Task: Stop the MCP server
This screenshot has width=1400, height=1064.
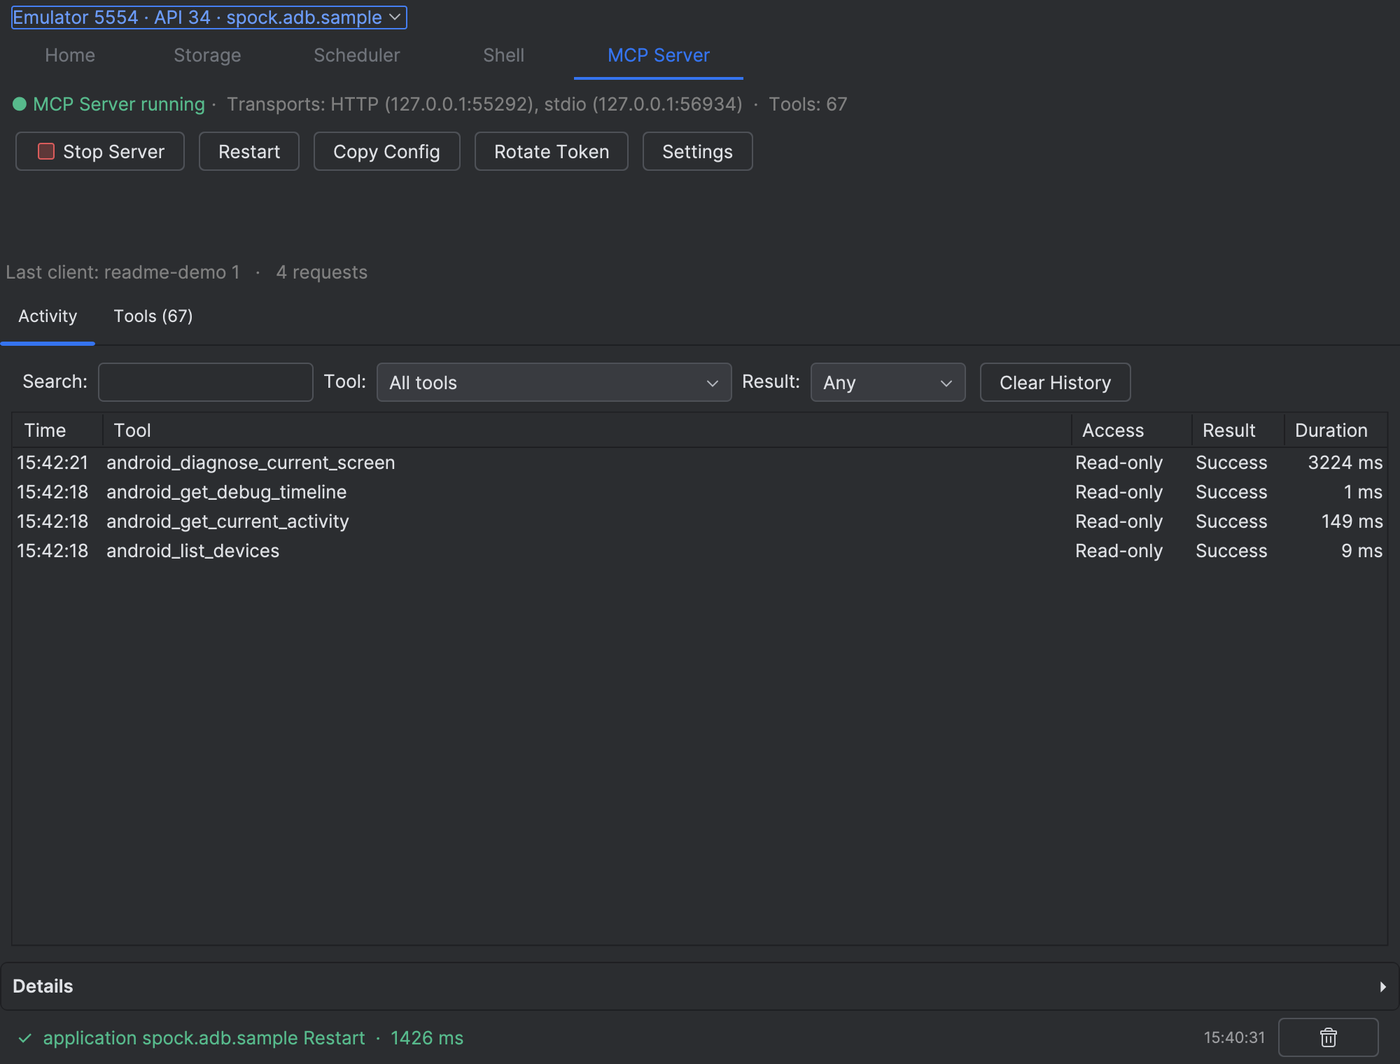Action: click(x=100, y=151)
